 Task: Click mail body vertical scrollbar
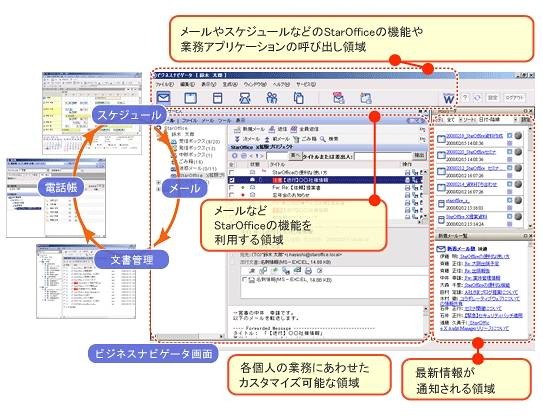(426, 323)
